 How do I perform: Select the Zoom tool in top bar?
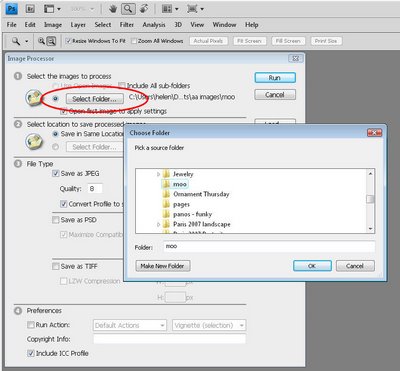pyautogui.click(x=128, y=9)
